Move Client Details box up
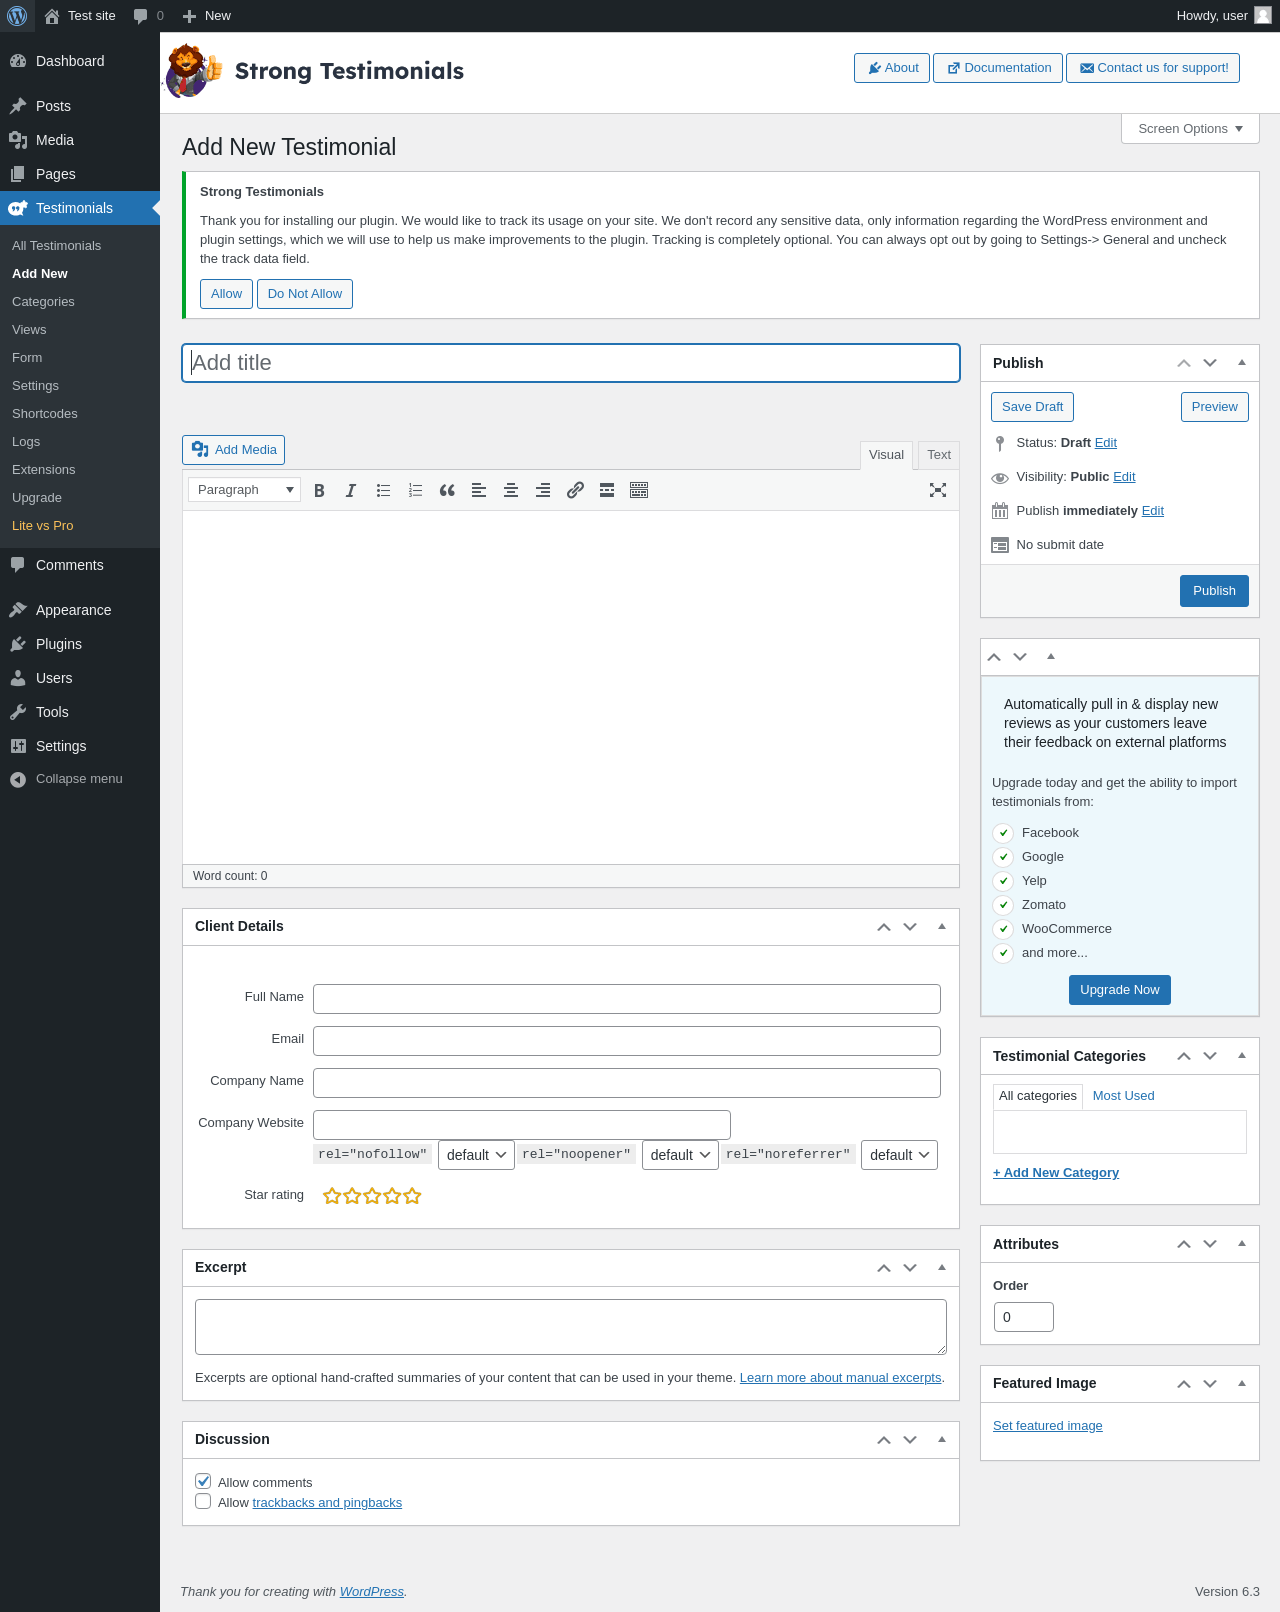This screenshot has width=1280, height=1612. (884, 927)
